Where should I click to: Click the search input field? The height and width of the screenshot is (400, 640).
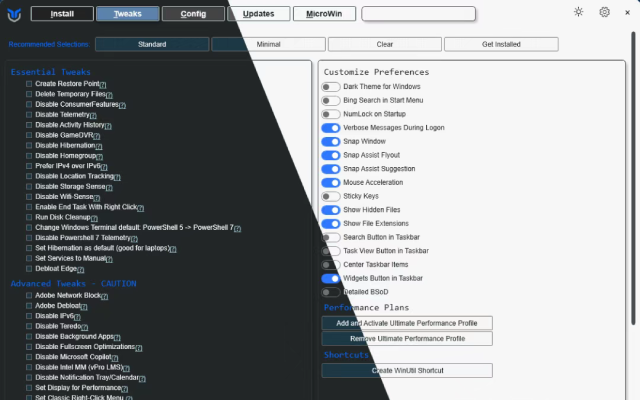point(418,14)
